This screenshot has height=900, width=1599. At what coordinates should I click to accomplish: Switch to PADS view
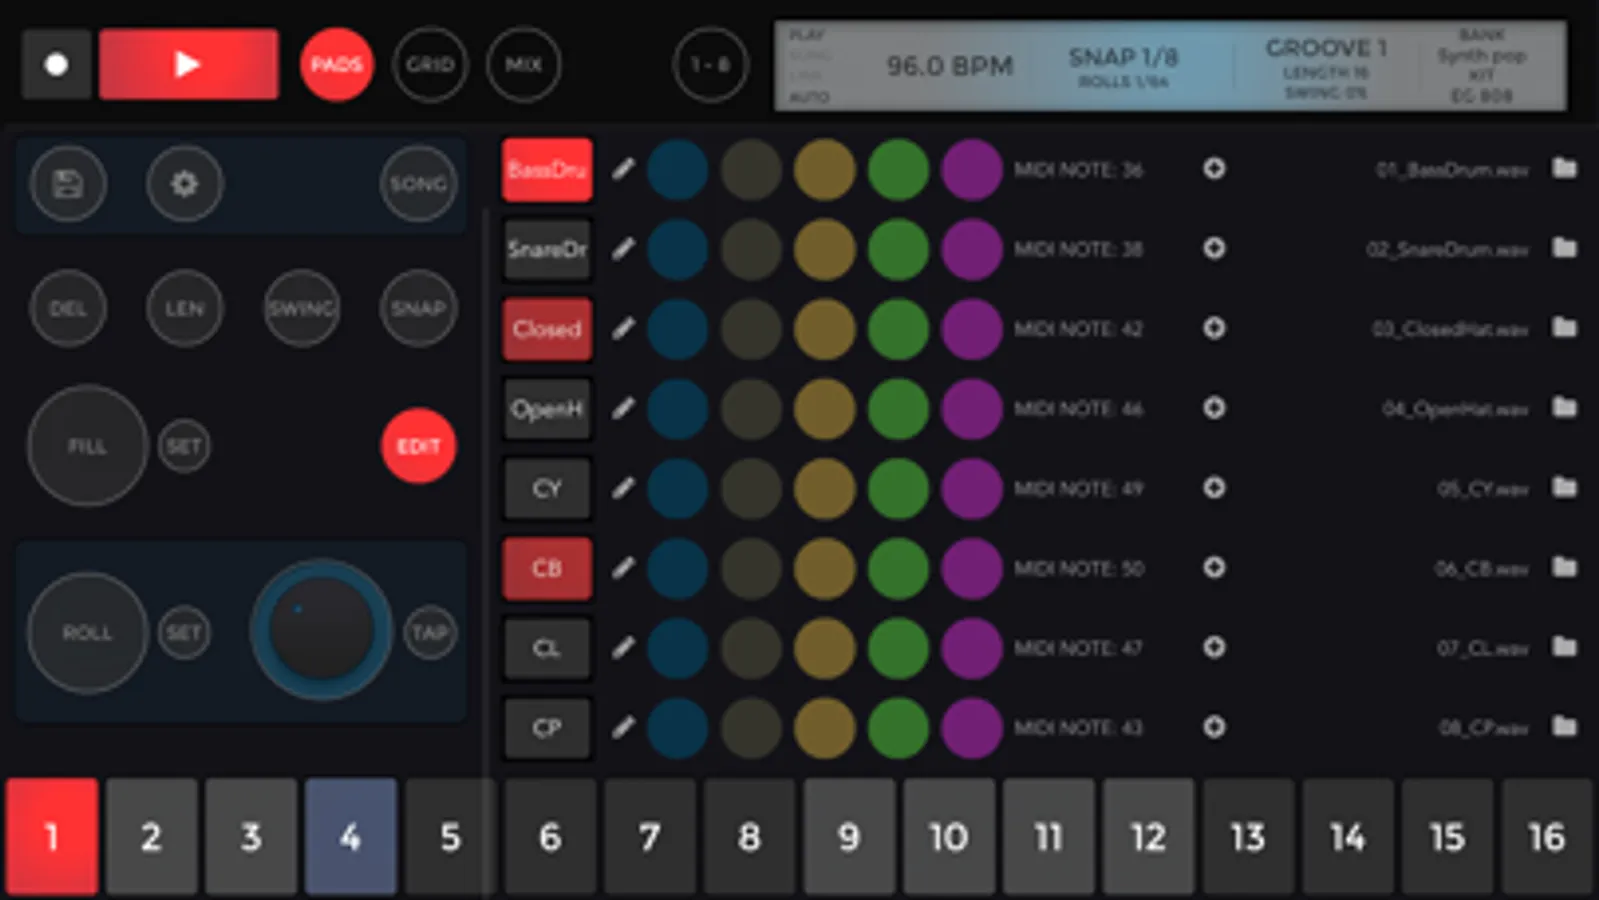[x=337, y=65]
